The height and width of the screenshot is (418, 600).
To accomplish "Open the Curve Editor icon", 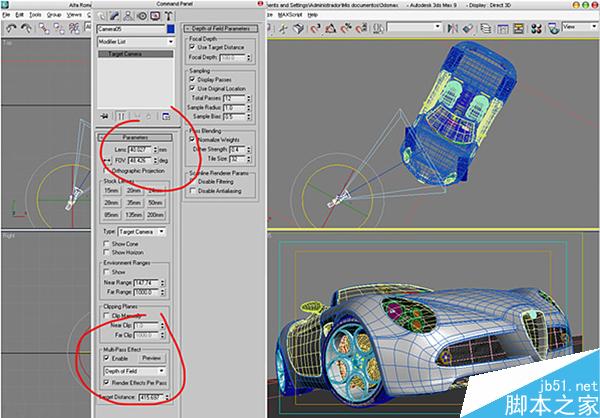I will pos(503,29).
